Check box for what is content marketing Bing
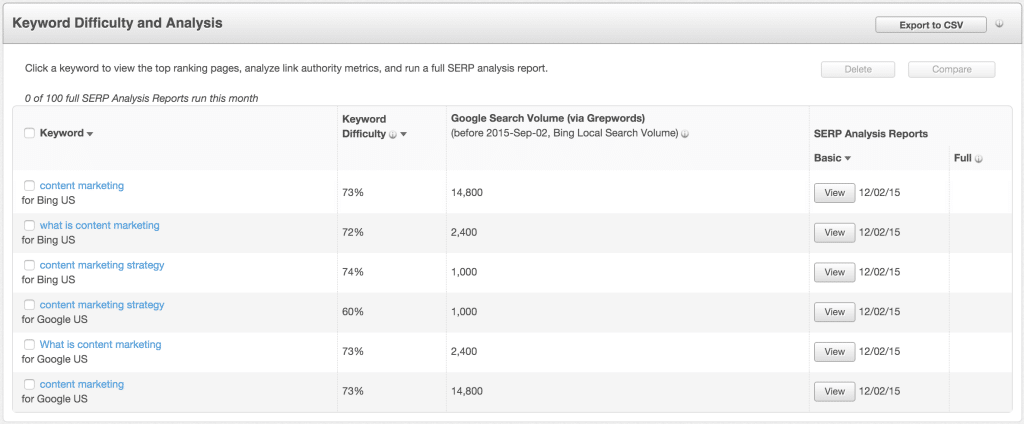The height and width of the screenshot is (424, 1024). [x=29, y=225]
